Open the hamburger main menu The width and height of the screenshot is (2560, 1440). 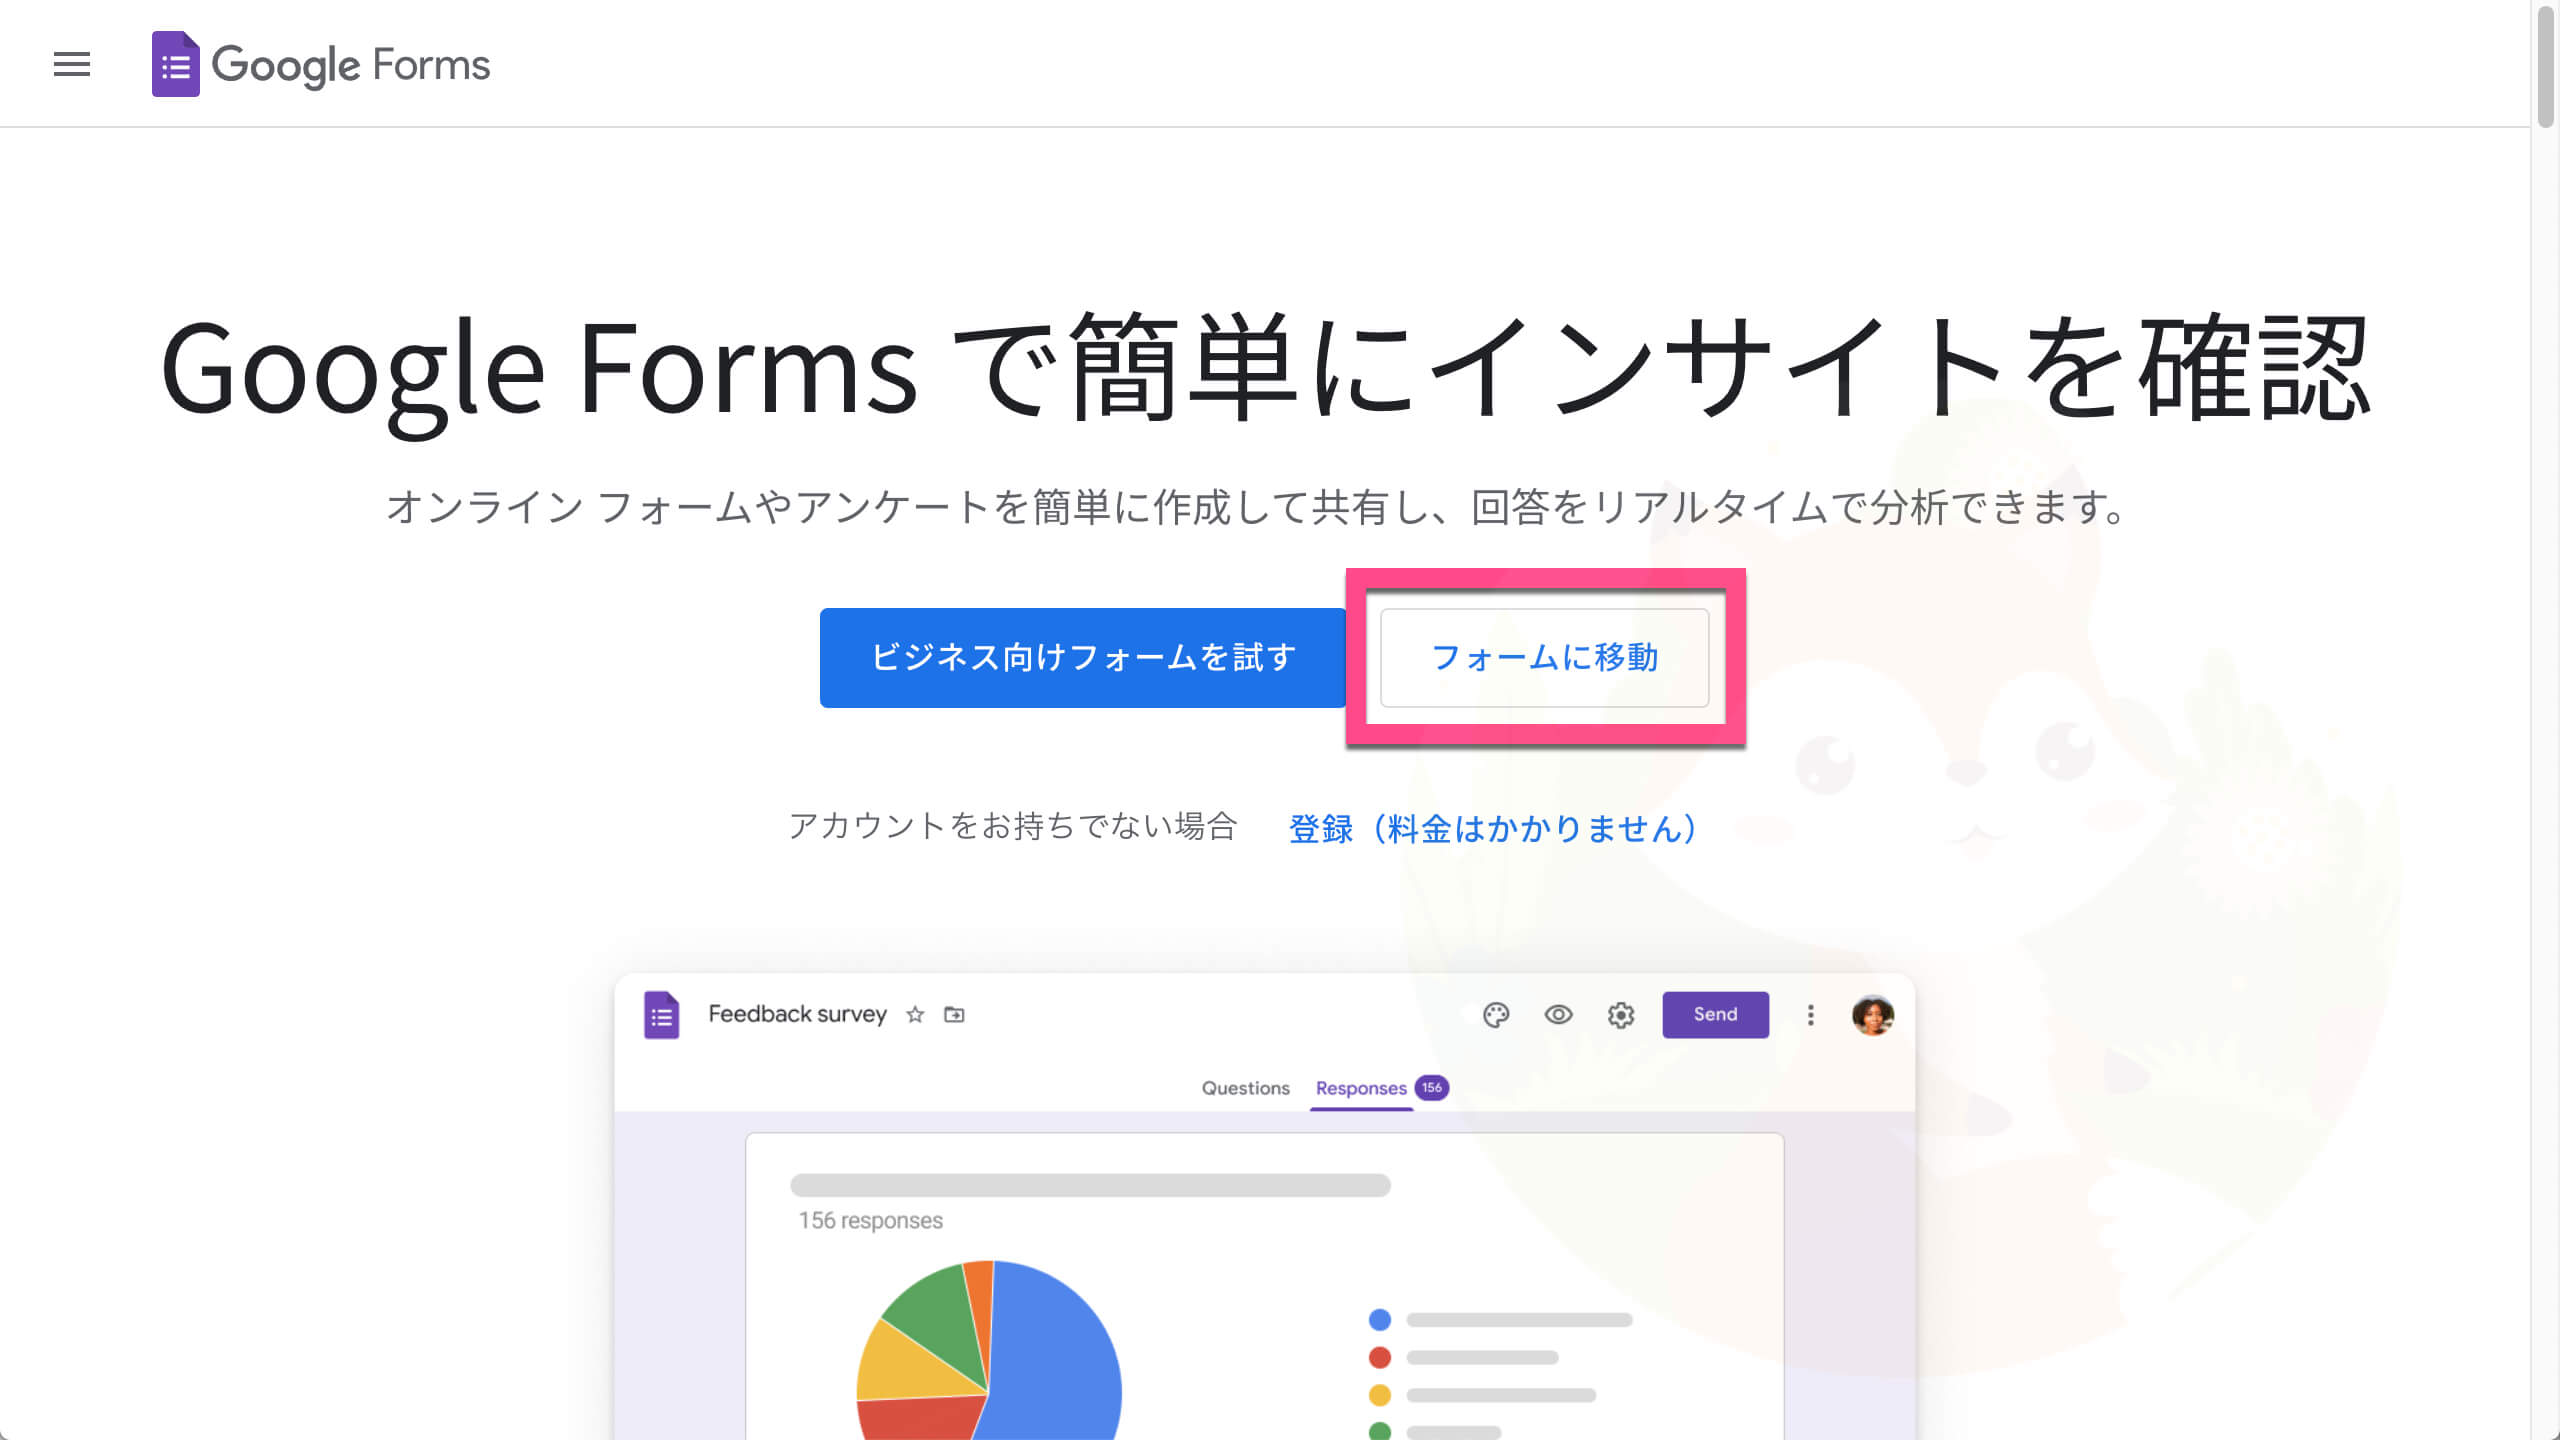click(x=72, y=64)
